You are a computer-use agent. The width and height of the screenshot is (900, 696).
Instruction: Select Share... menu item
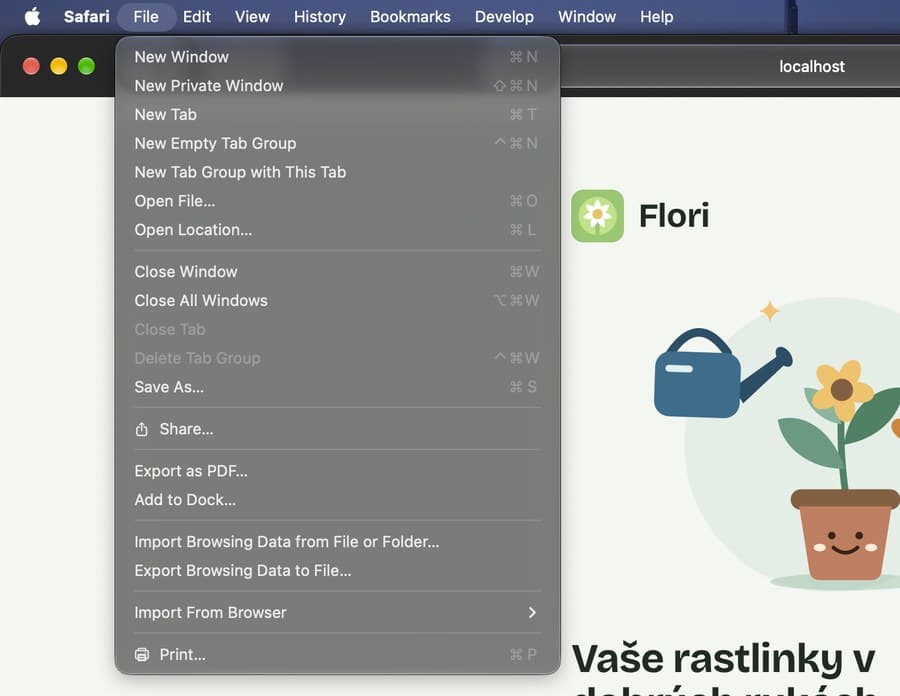pyautogui.click(x=338, y=429)
